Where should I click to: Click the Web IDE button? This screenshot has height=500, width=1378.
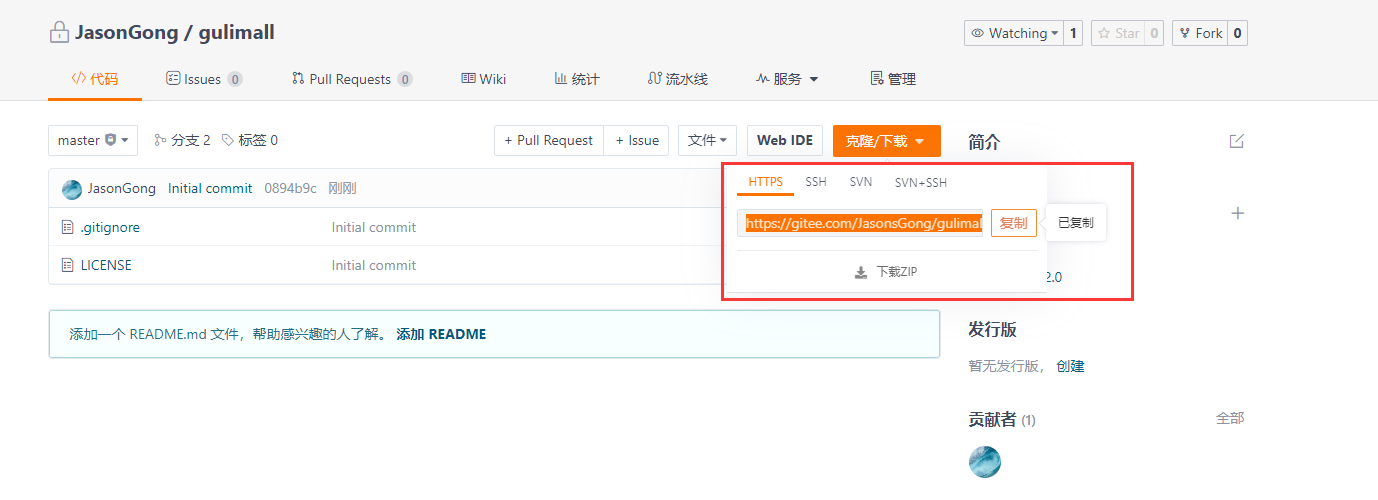[x=785, y=141]
